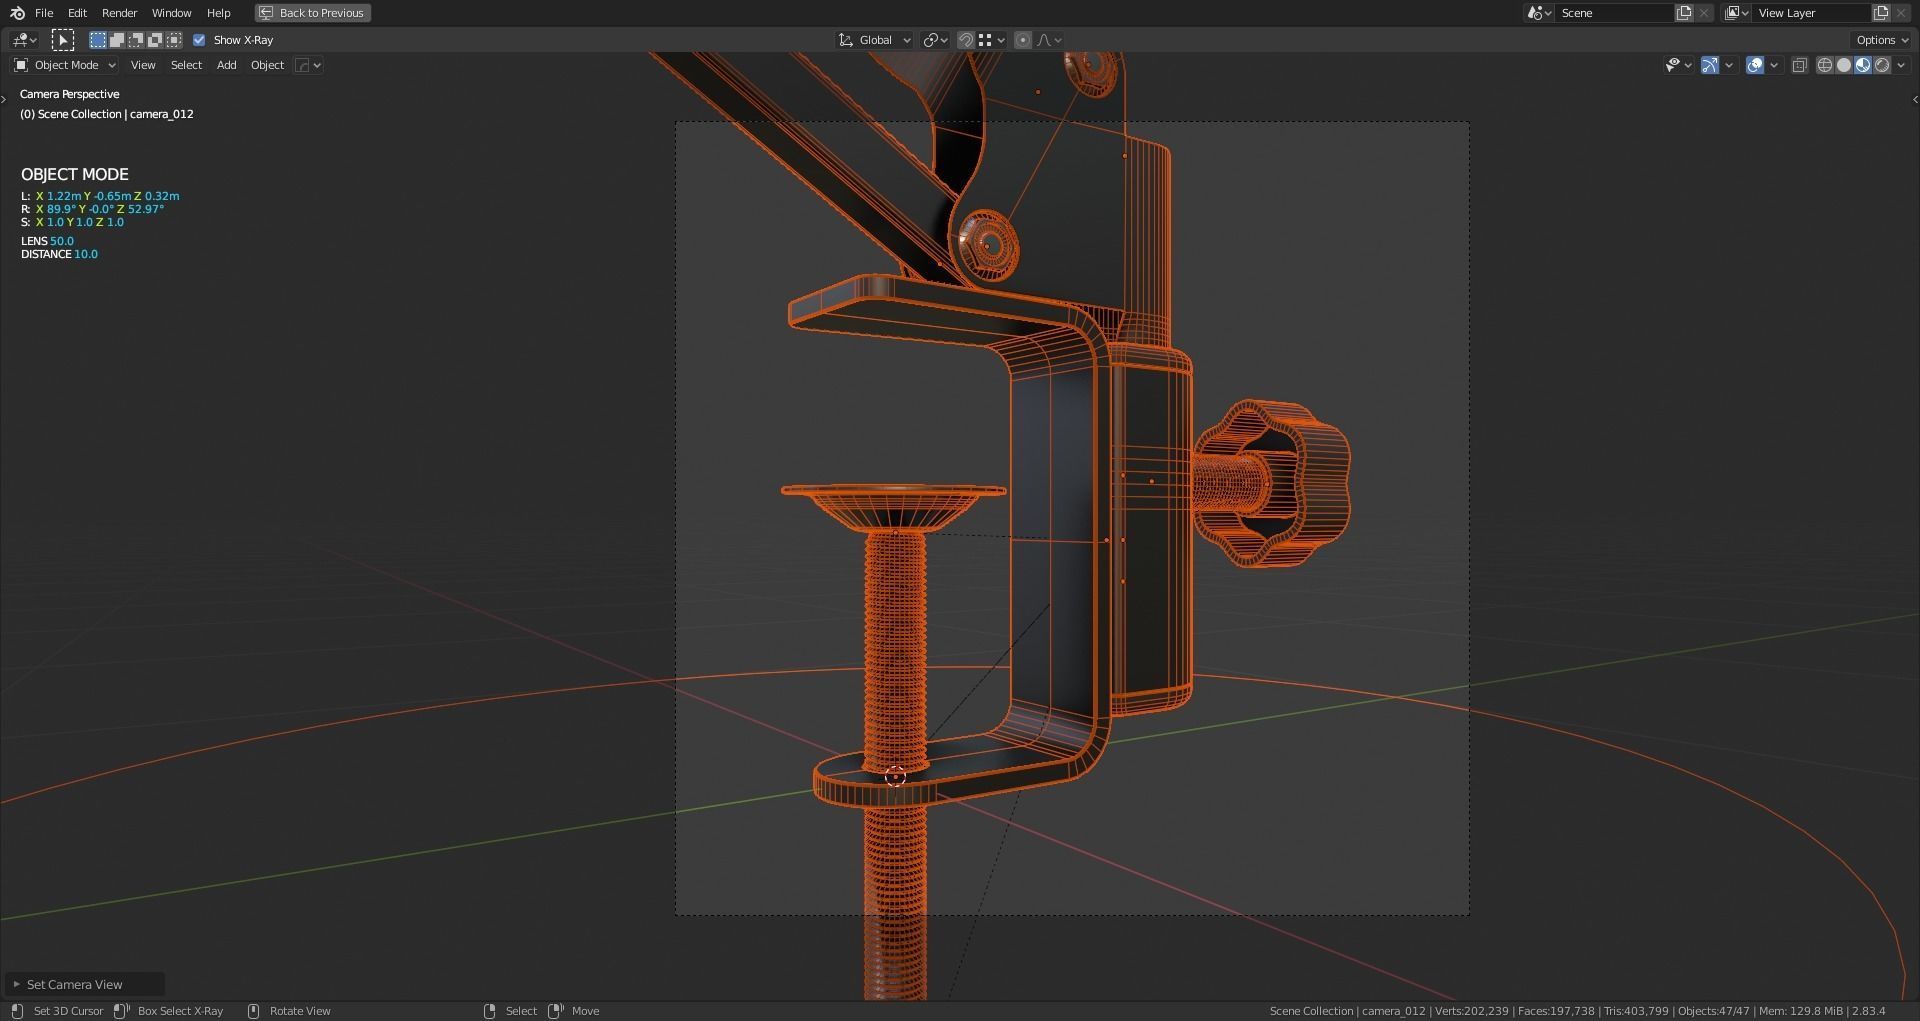Open the viewport Object menu
Screen dimensions: 1920x1021
[x=267, y=65]
